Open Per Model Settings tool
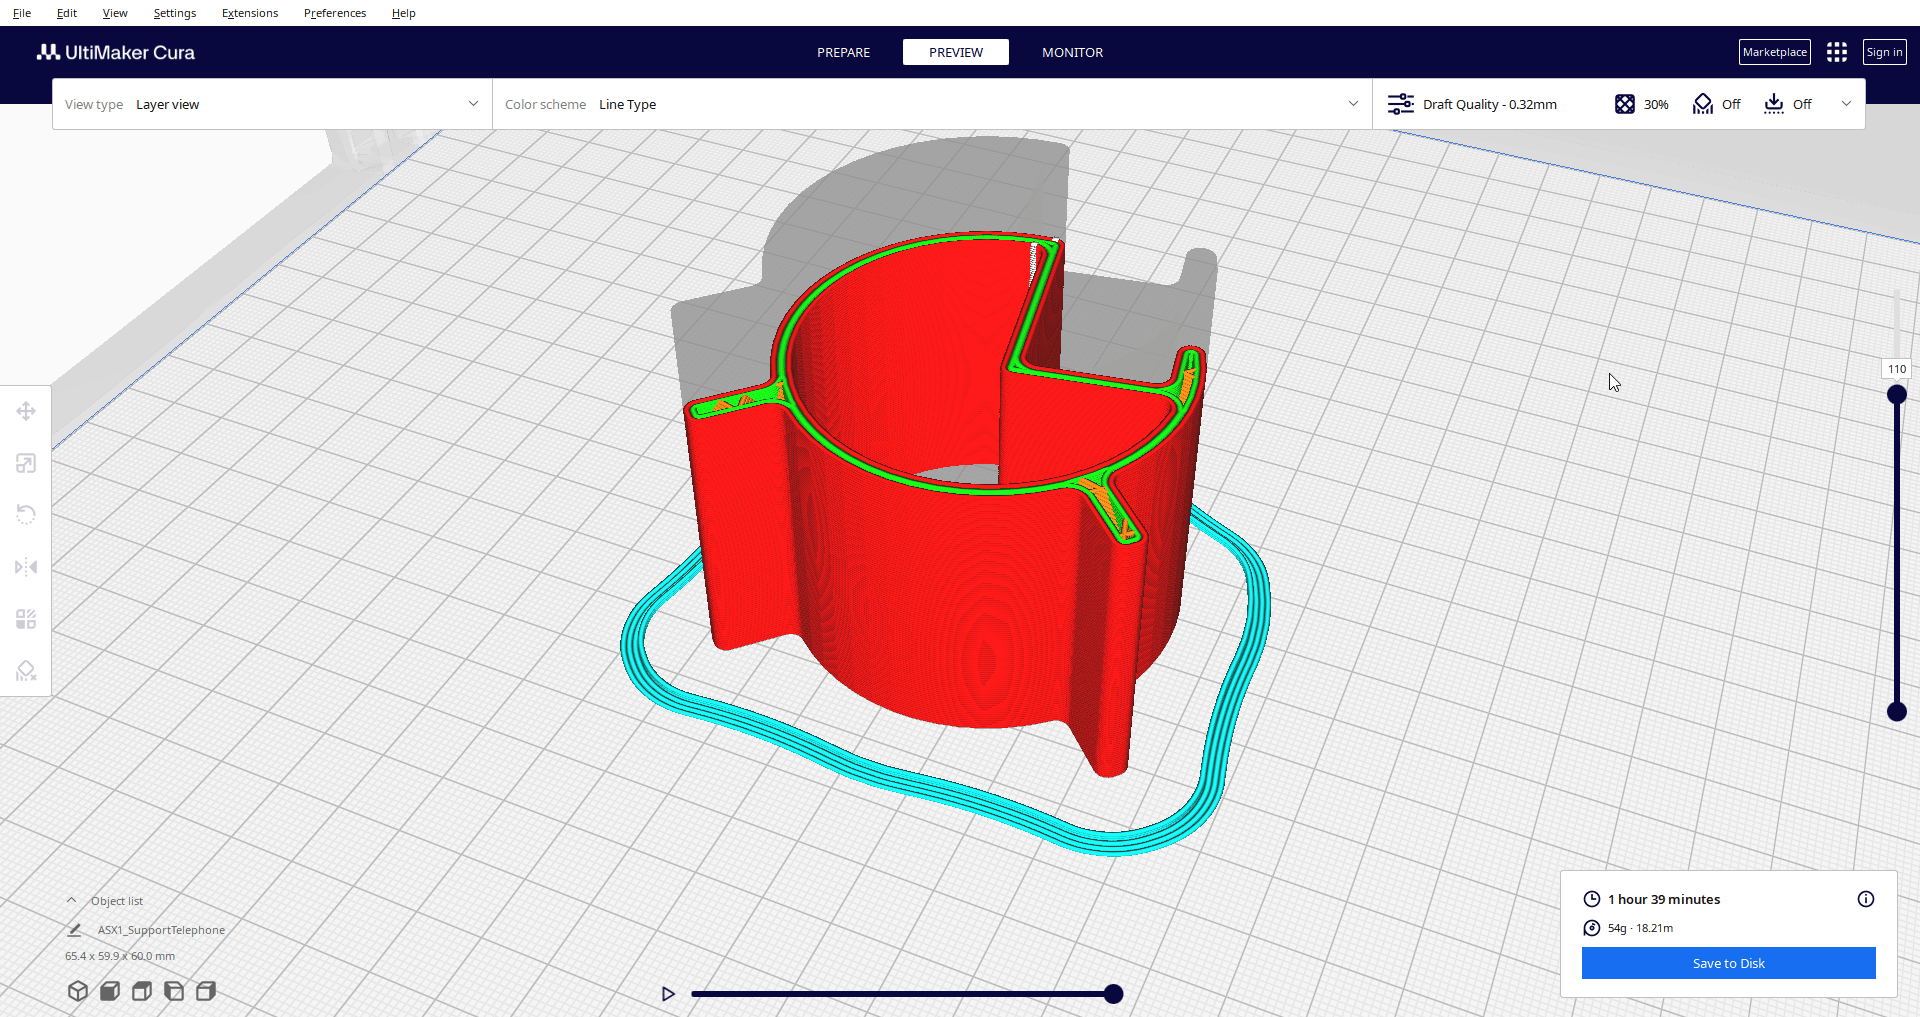The height and width of the screenshot is (1017, 1920). tap(26, 619)
